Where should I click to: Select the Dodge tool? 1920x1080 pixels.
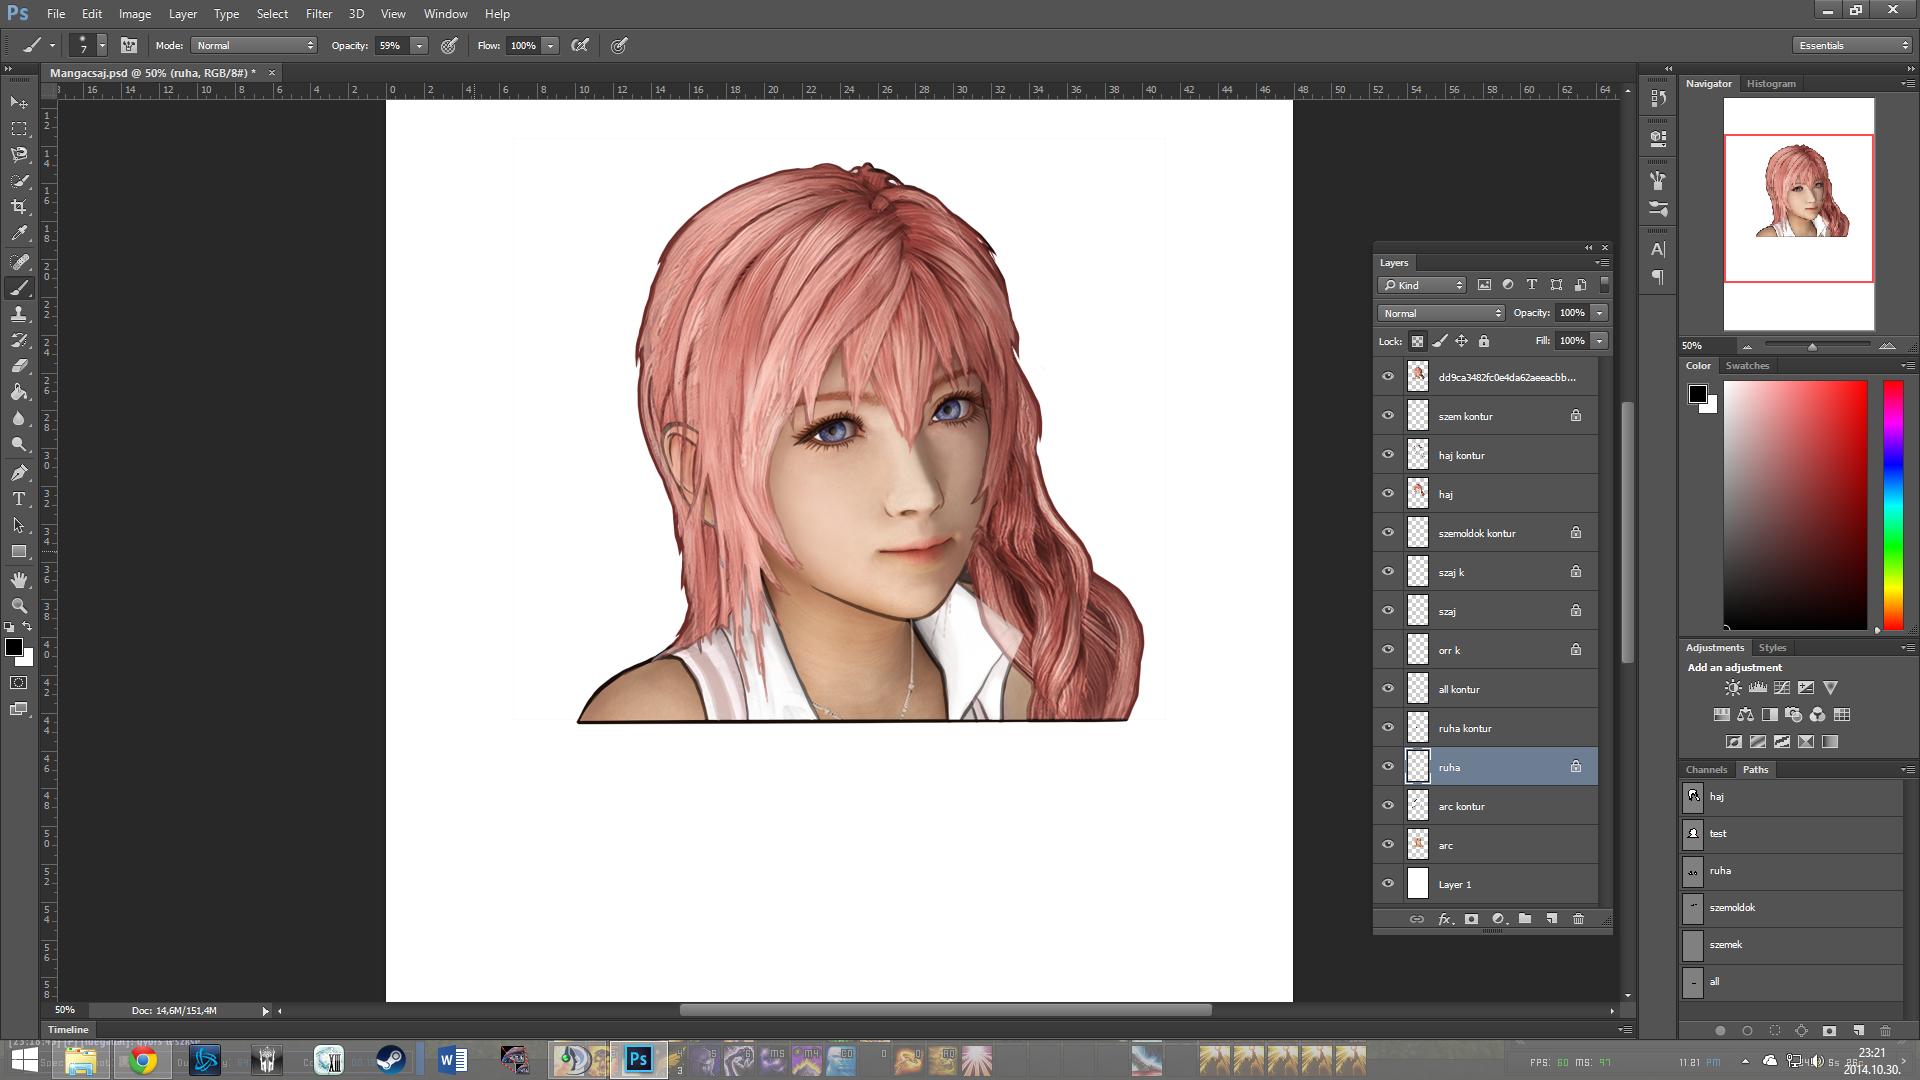point(19,444)
